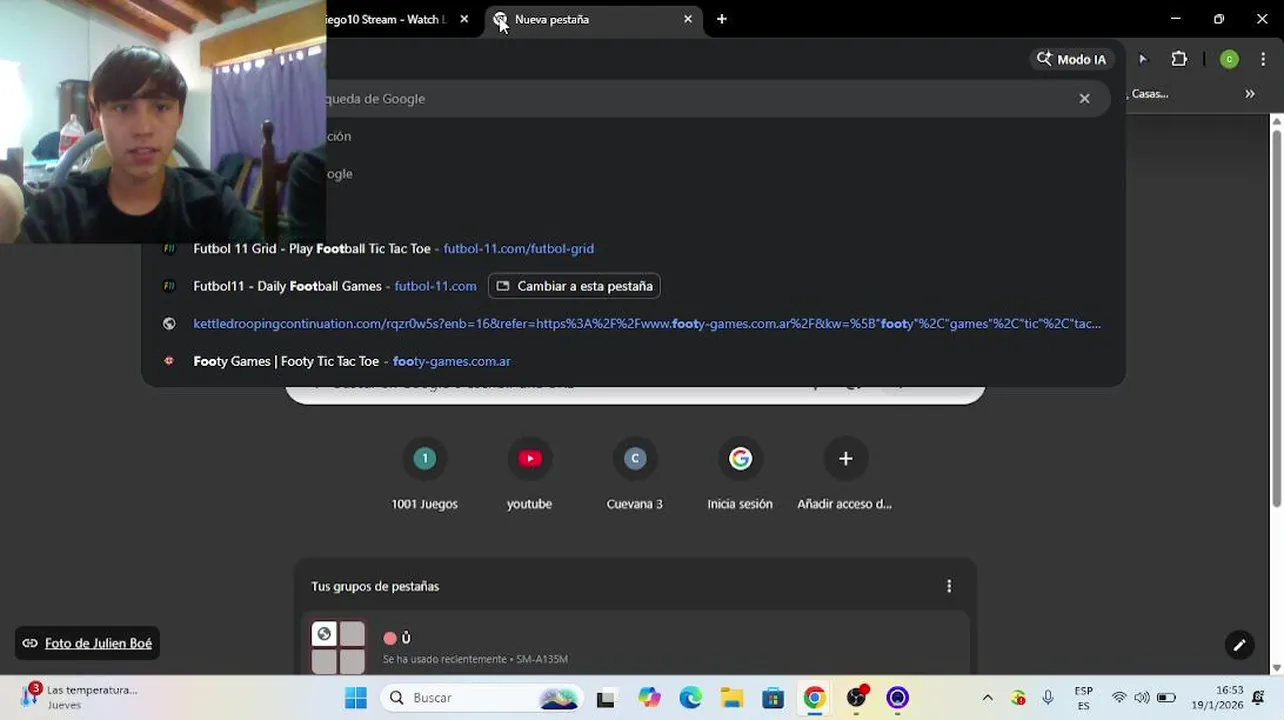Open Task View in the taskbar
Image resolution: width=1284 pixels, height=720 pixels.
pos(605,698)
